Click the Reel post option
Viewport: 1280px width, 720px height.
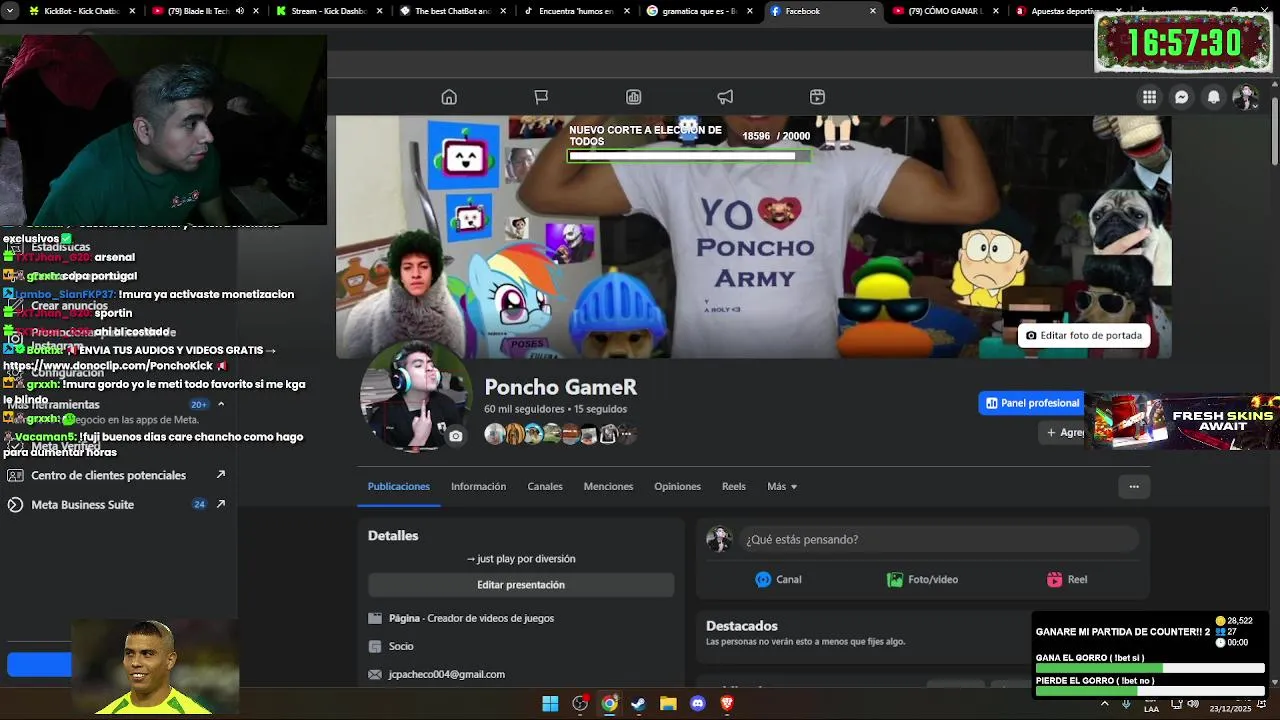coord(1067,579)
